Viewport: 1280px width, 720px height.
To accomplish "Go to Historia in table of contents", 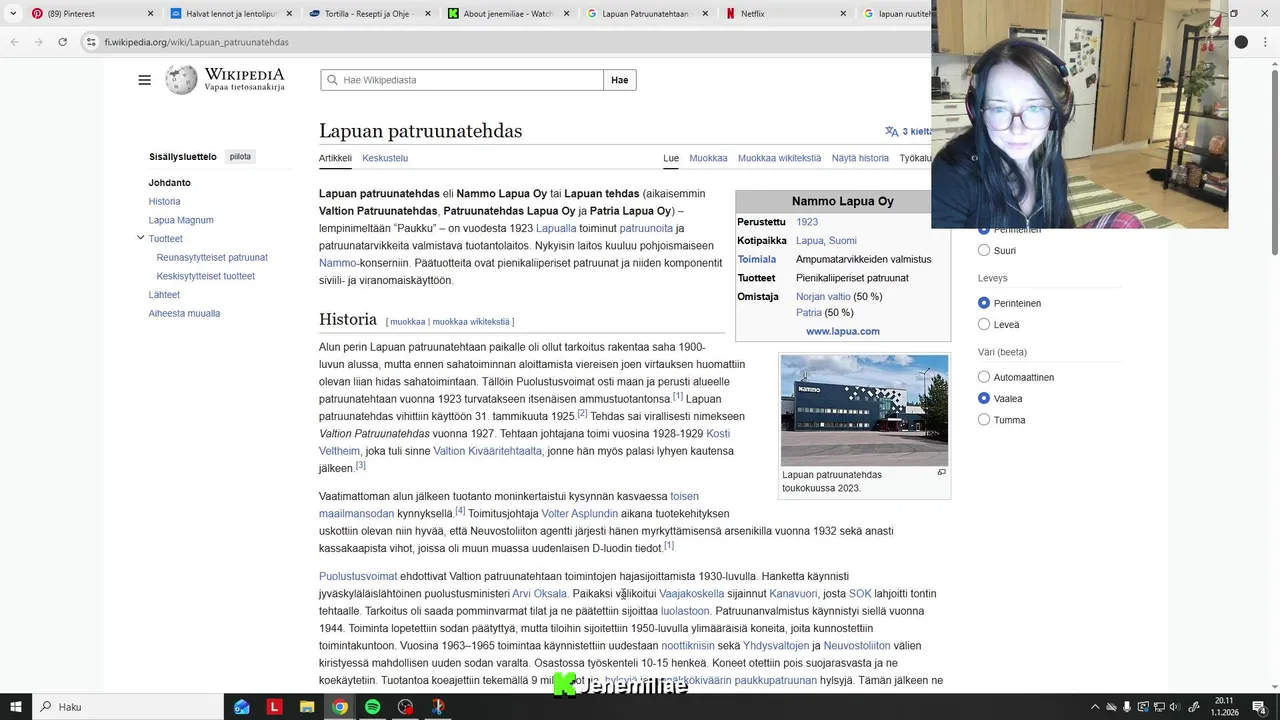I will click(x=165, y=202).
